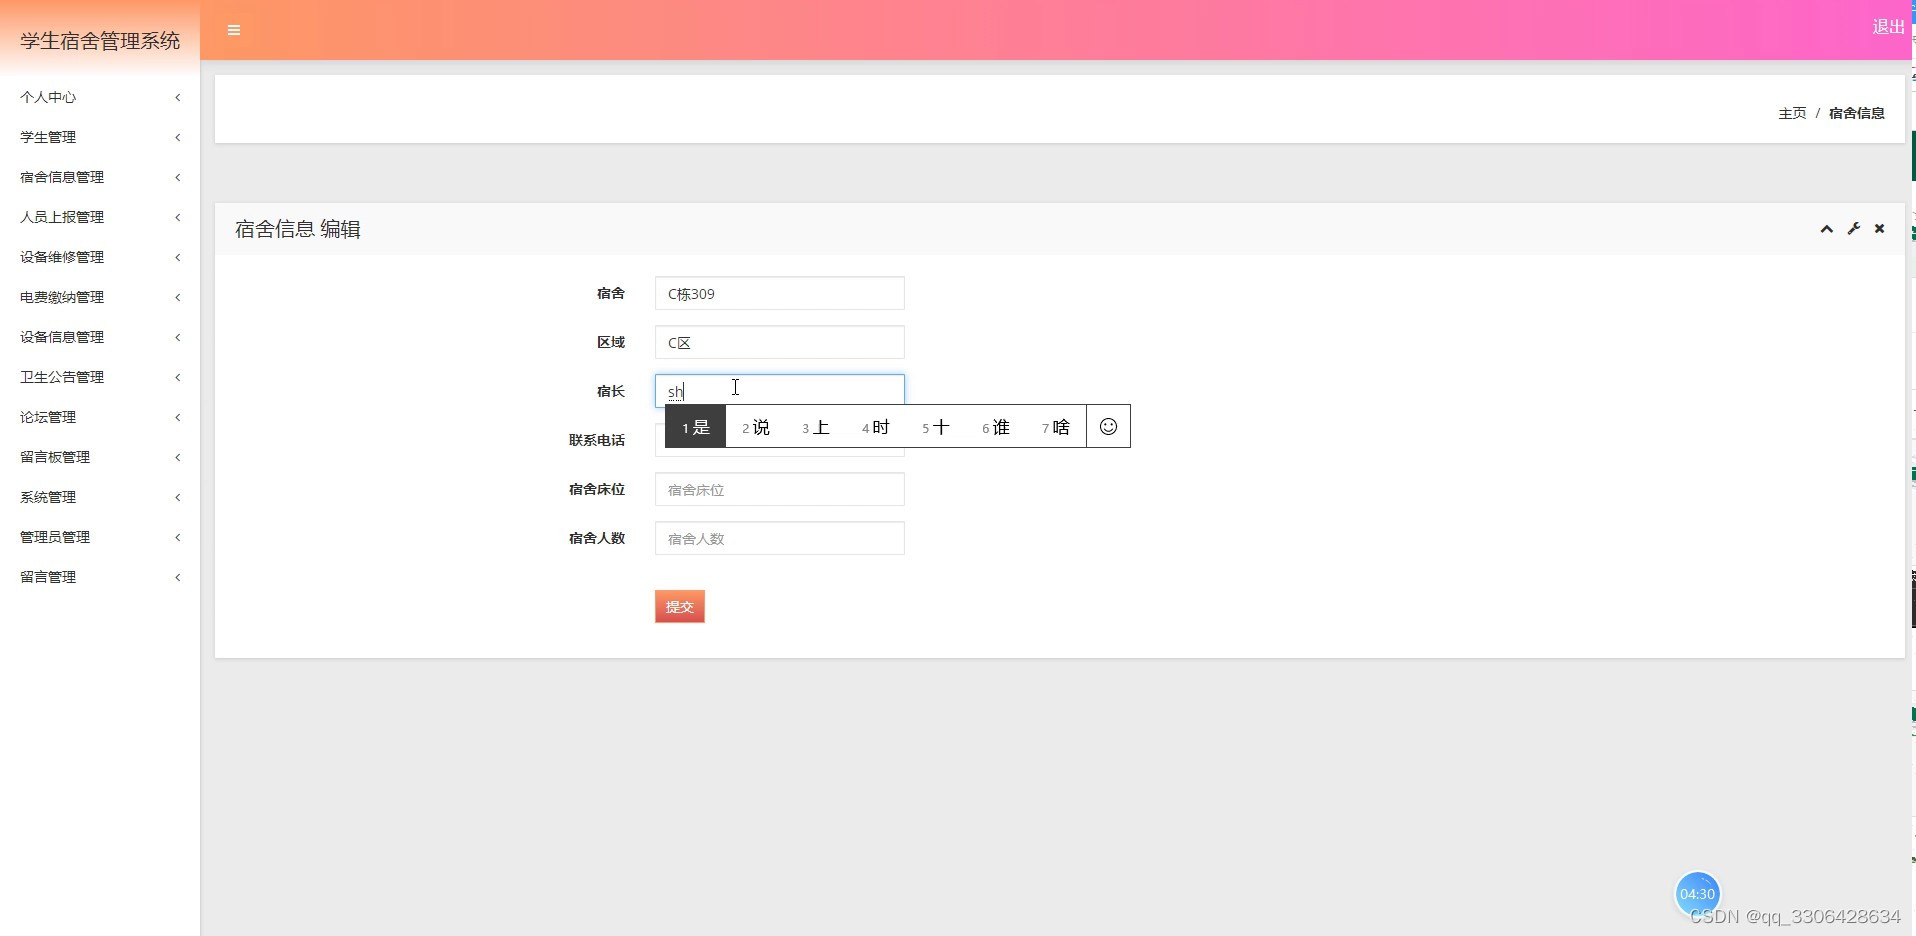
Task: Expand 留言管理 chevron arrow
Action: point(178,577)
